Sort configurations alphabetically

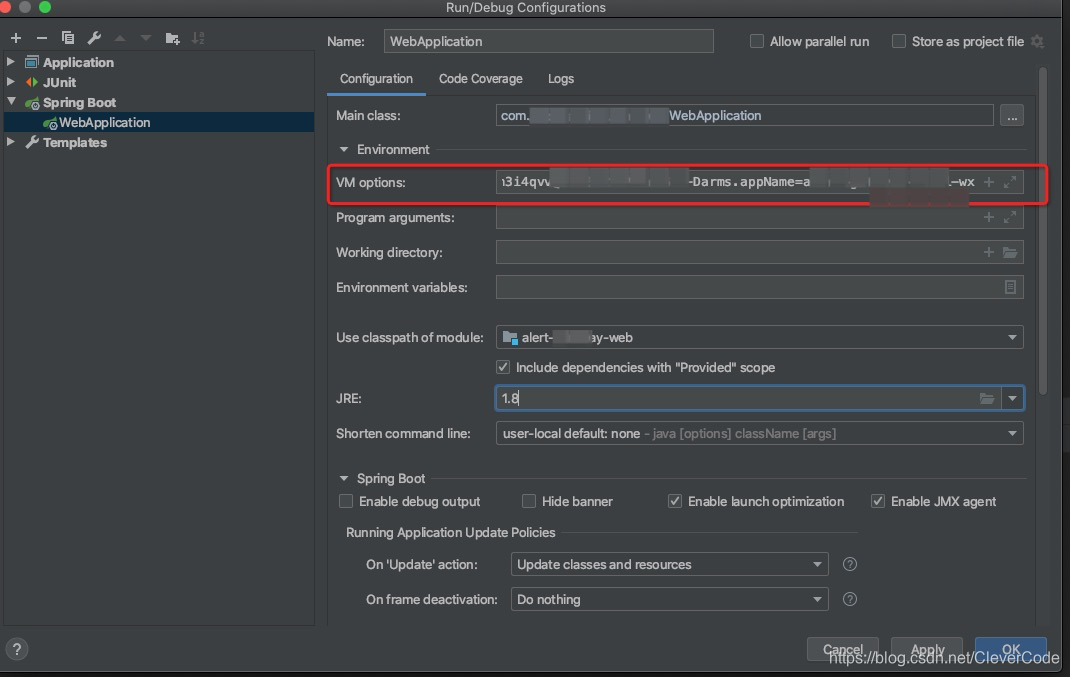coord(198,38)
